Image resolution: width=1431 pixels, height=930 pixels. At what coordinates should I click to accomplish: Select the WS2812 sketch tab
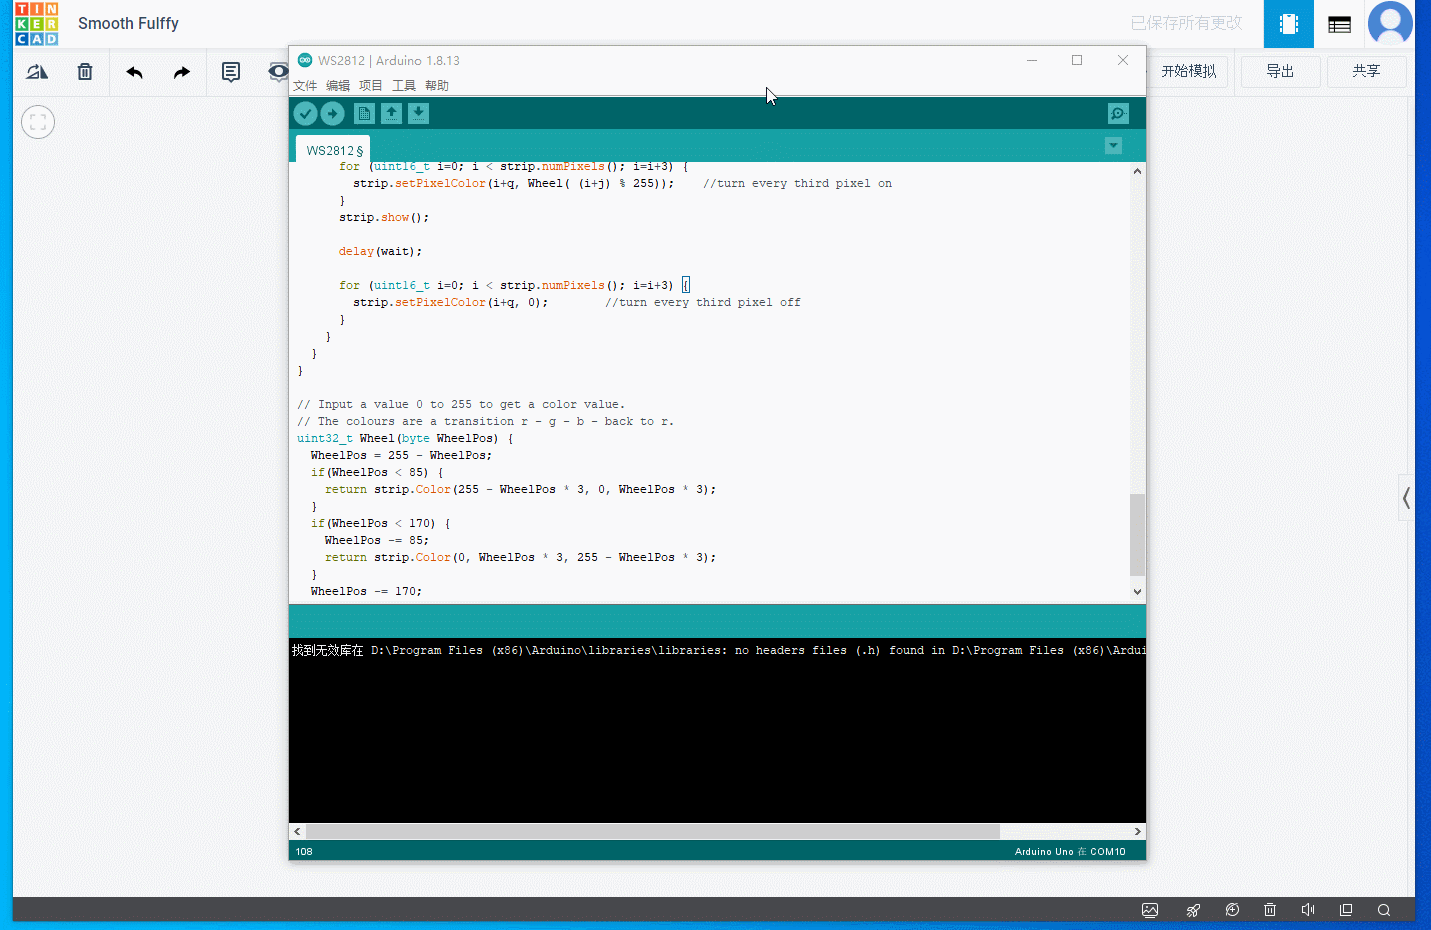[x=334, y=150]
